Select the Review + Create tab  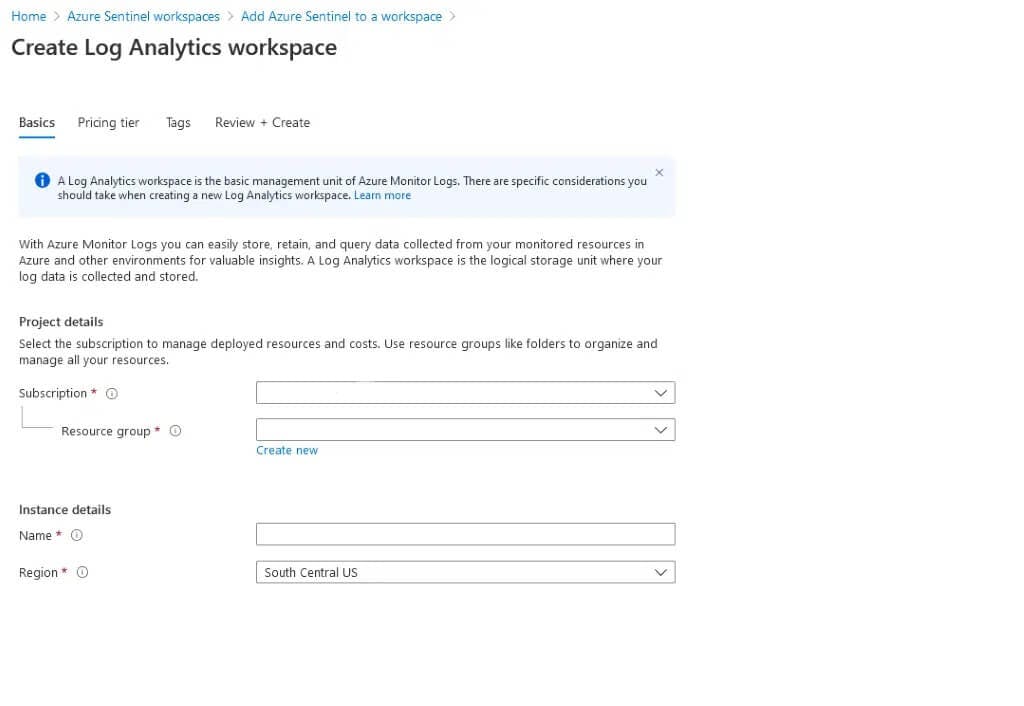262,122
